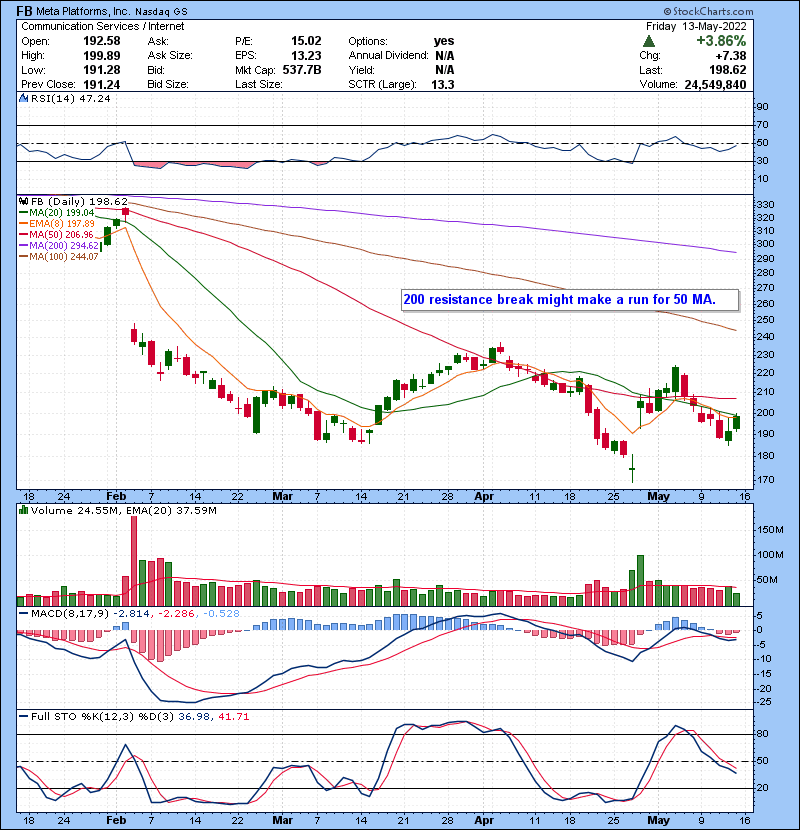
Task: Click the 200 resistance break annotation box
Action: (570, 300)
